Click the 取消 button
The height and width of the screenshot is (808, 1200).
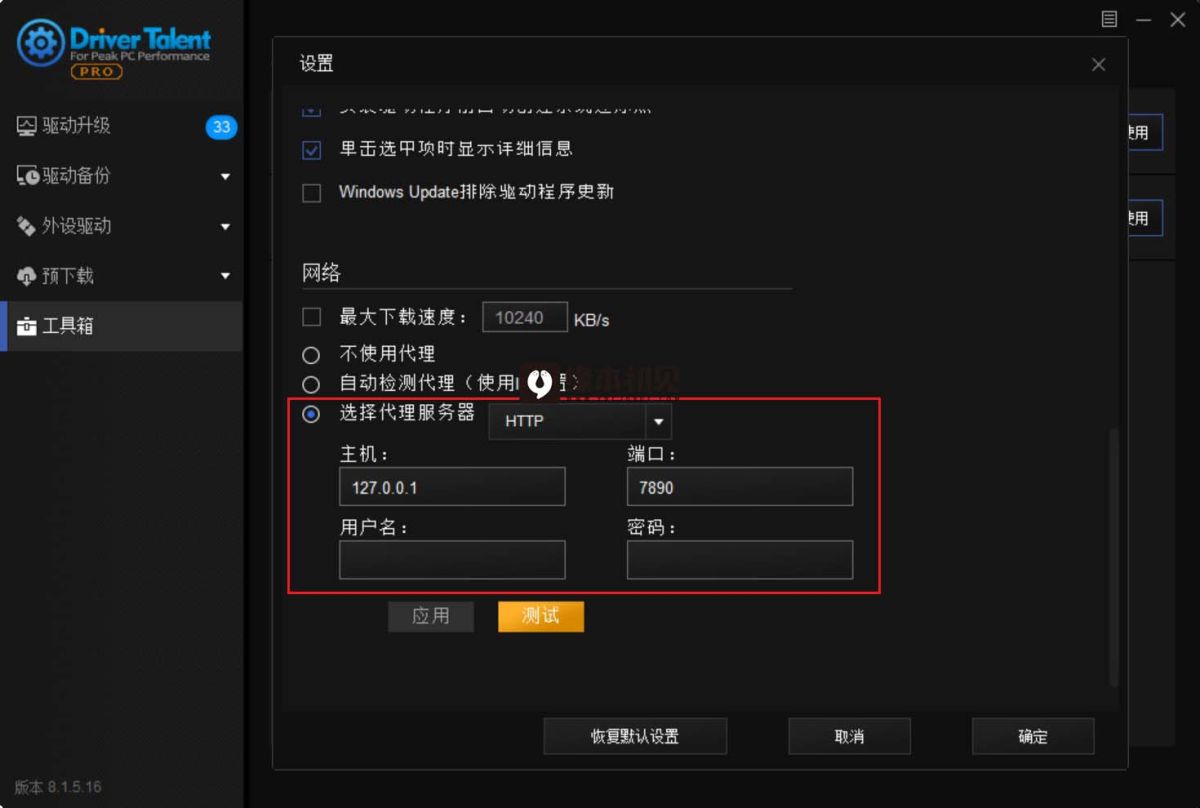tap(849, 736)
